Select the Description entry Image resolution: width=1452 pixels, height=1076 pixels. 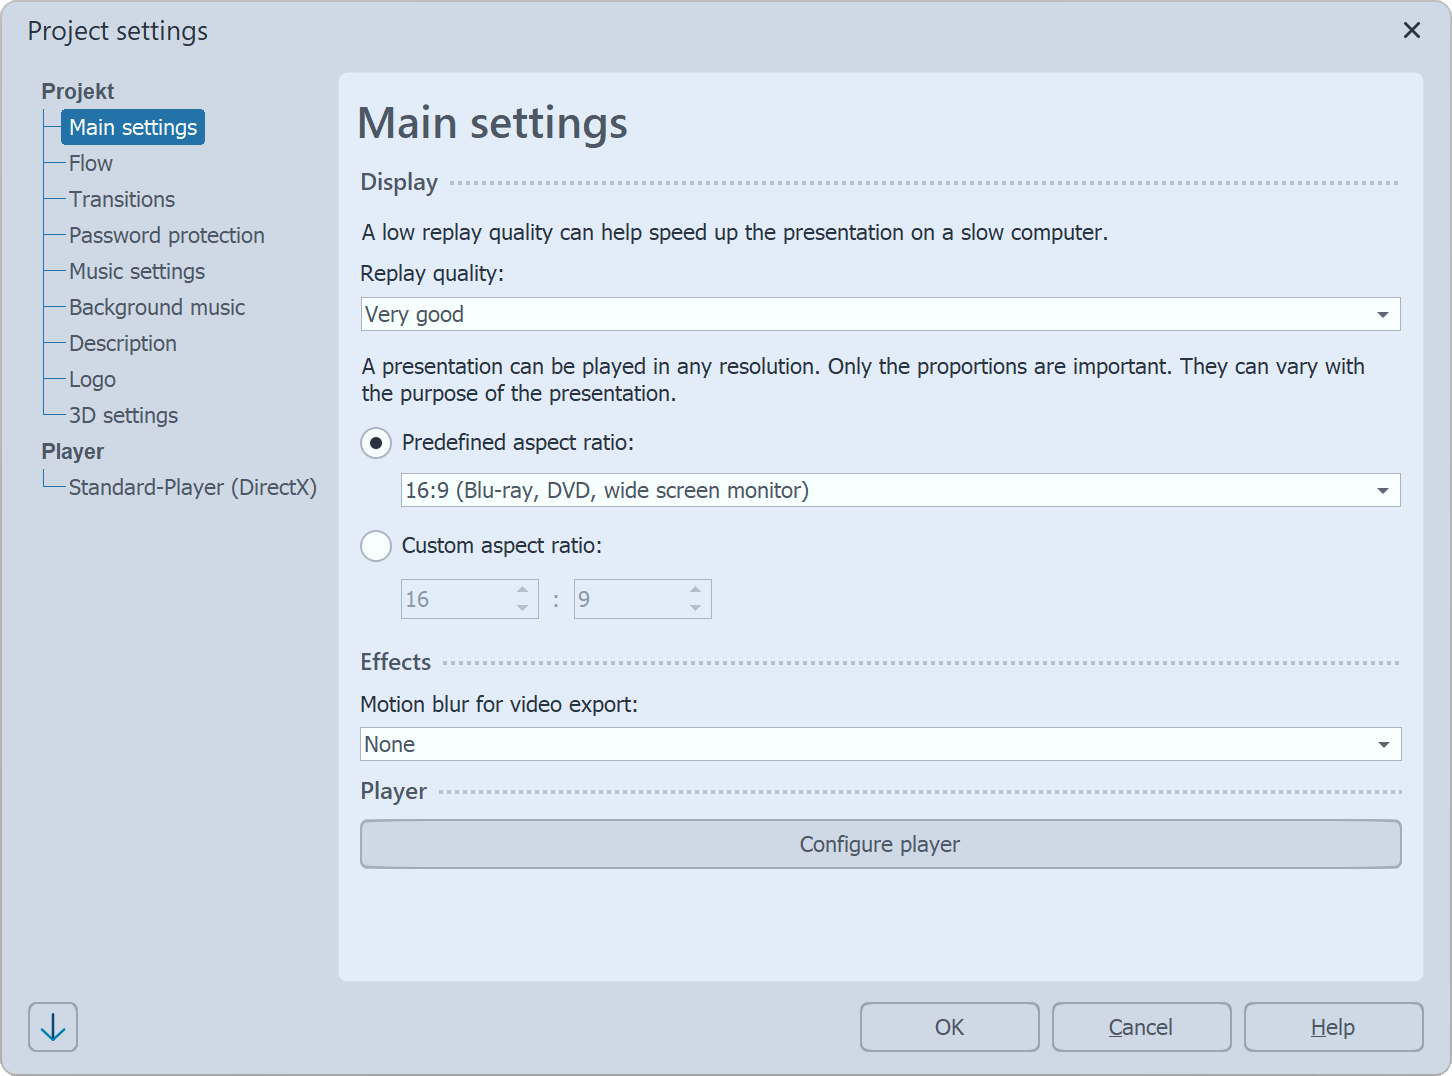122,343
